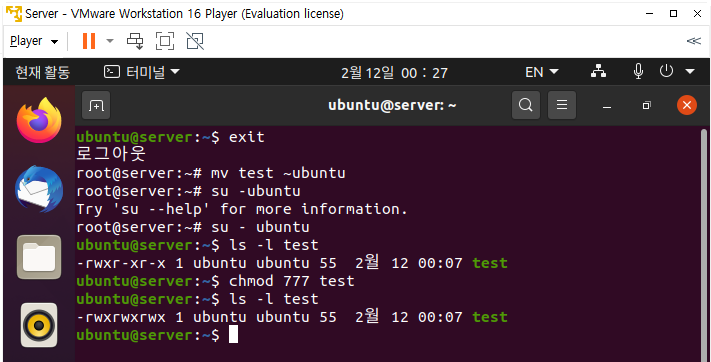Image resolution: width=711 pixels, height=362 pixels.
Task: Open a new terminal tab
Action: tap(96, 106)
